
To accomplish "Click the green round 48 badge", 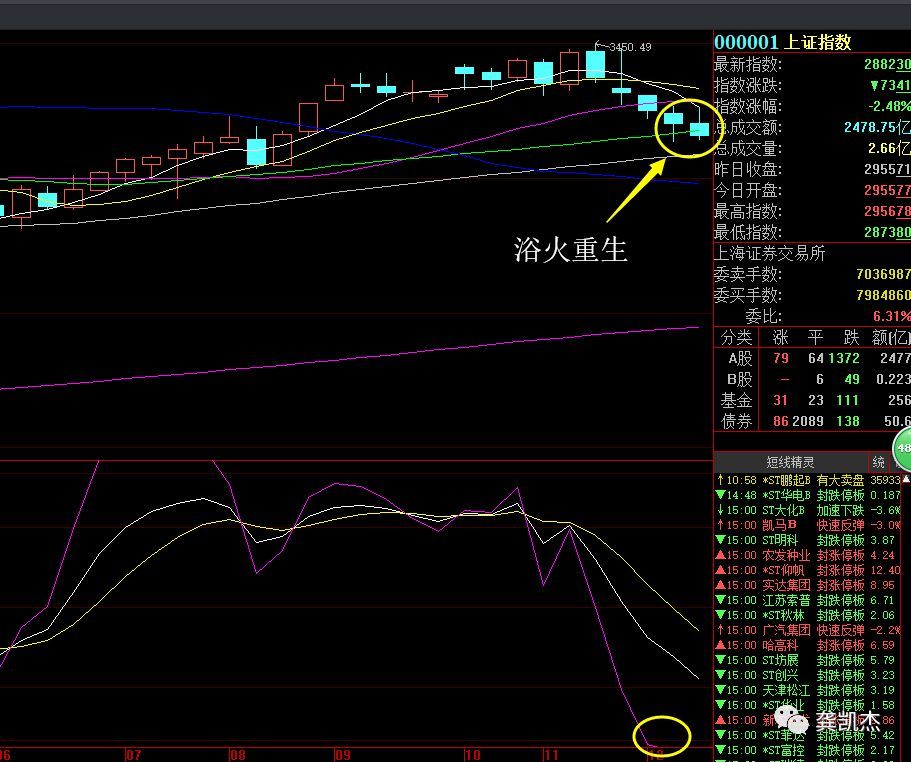I will coord(902,448).
